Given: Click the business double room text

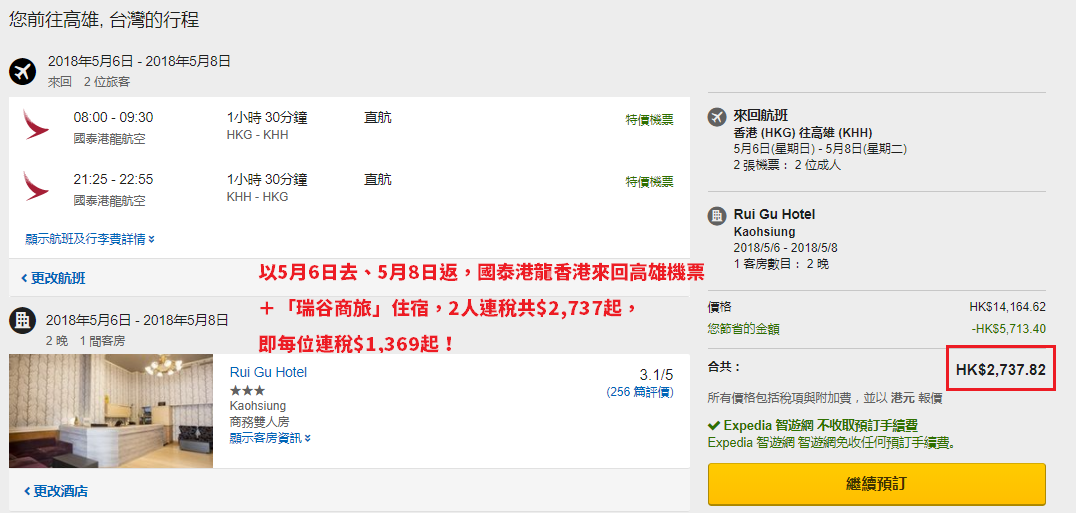Looking at the screenshot, I should [x=257, y=422].
